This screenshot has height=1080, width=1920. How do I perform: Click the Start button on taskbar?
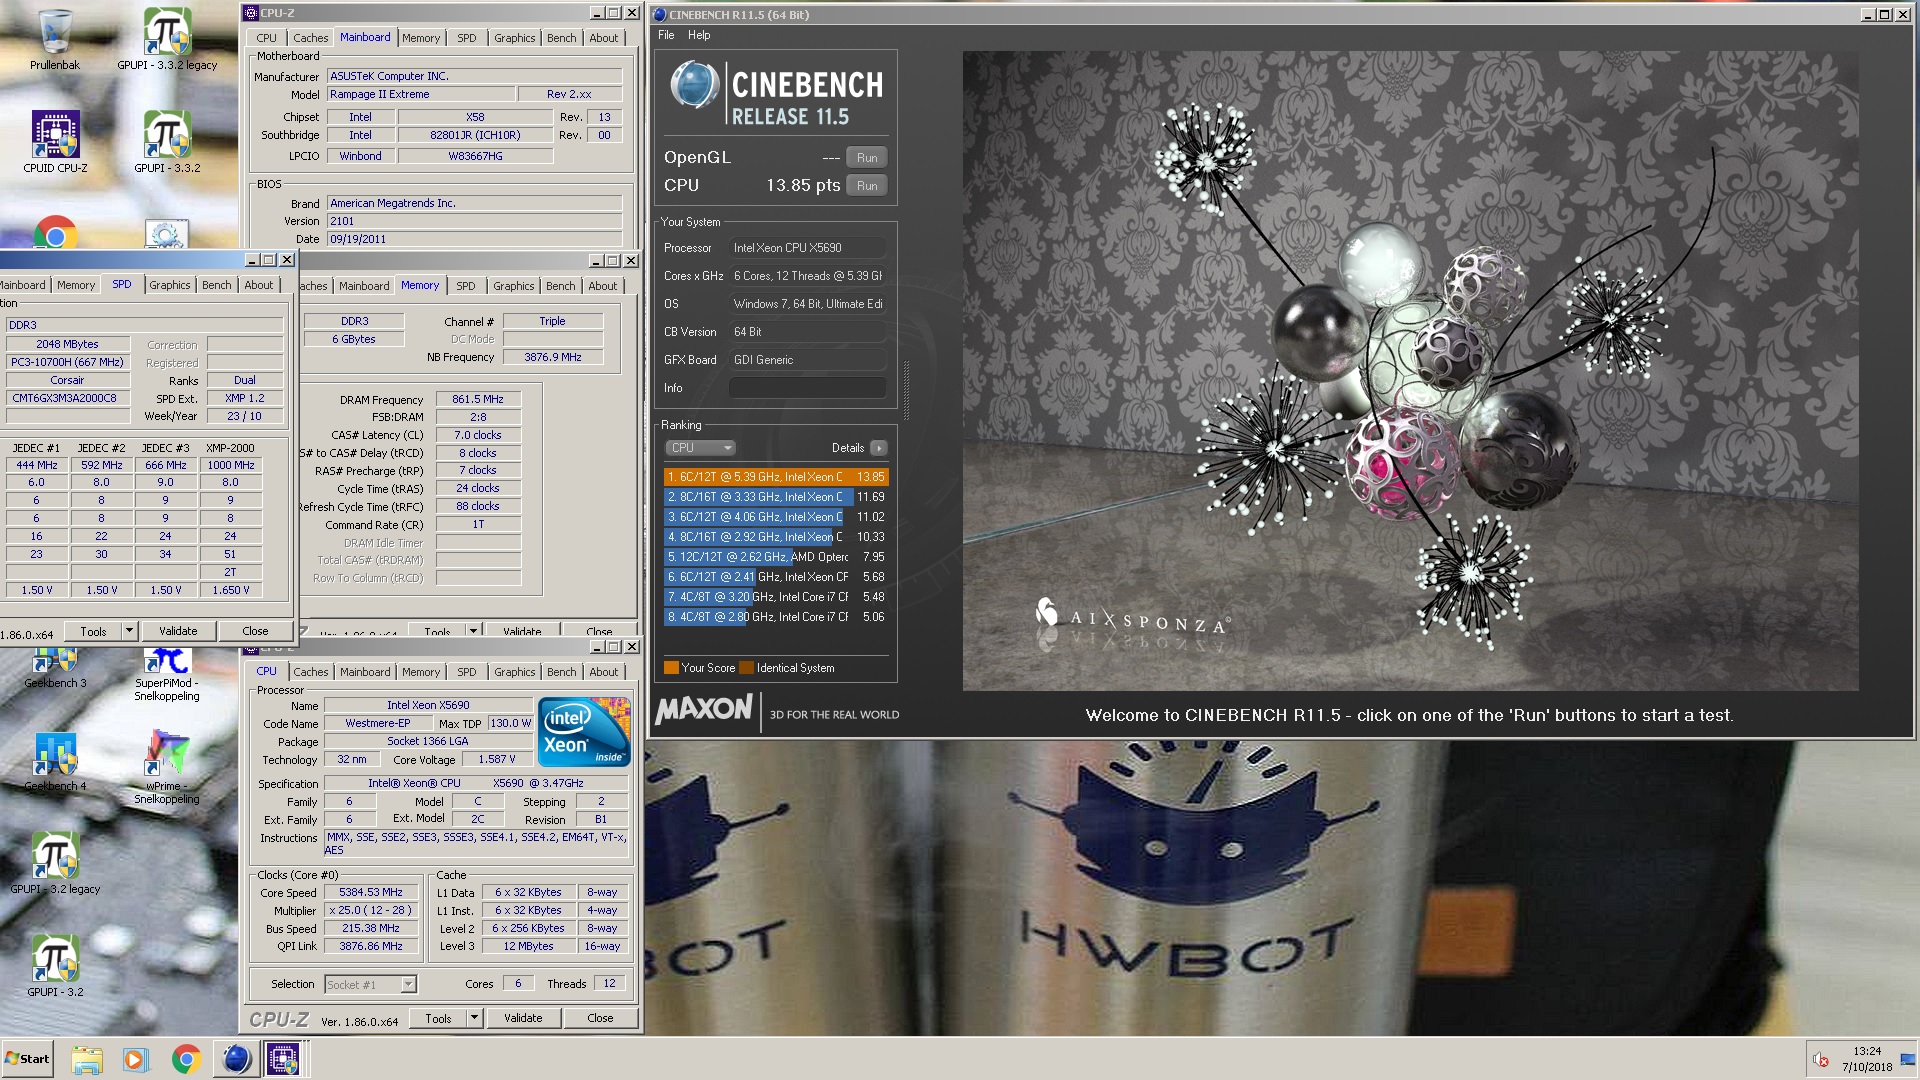tap(28, 1059)
